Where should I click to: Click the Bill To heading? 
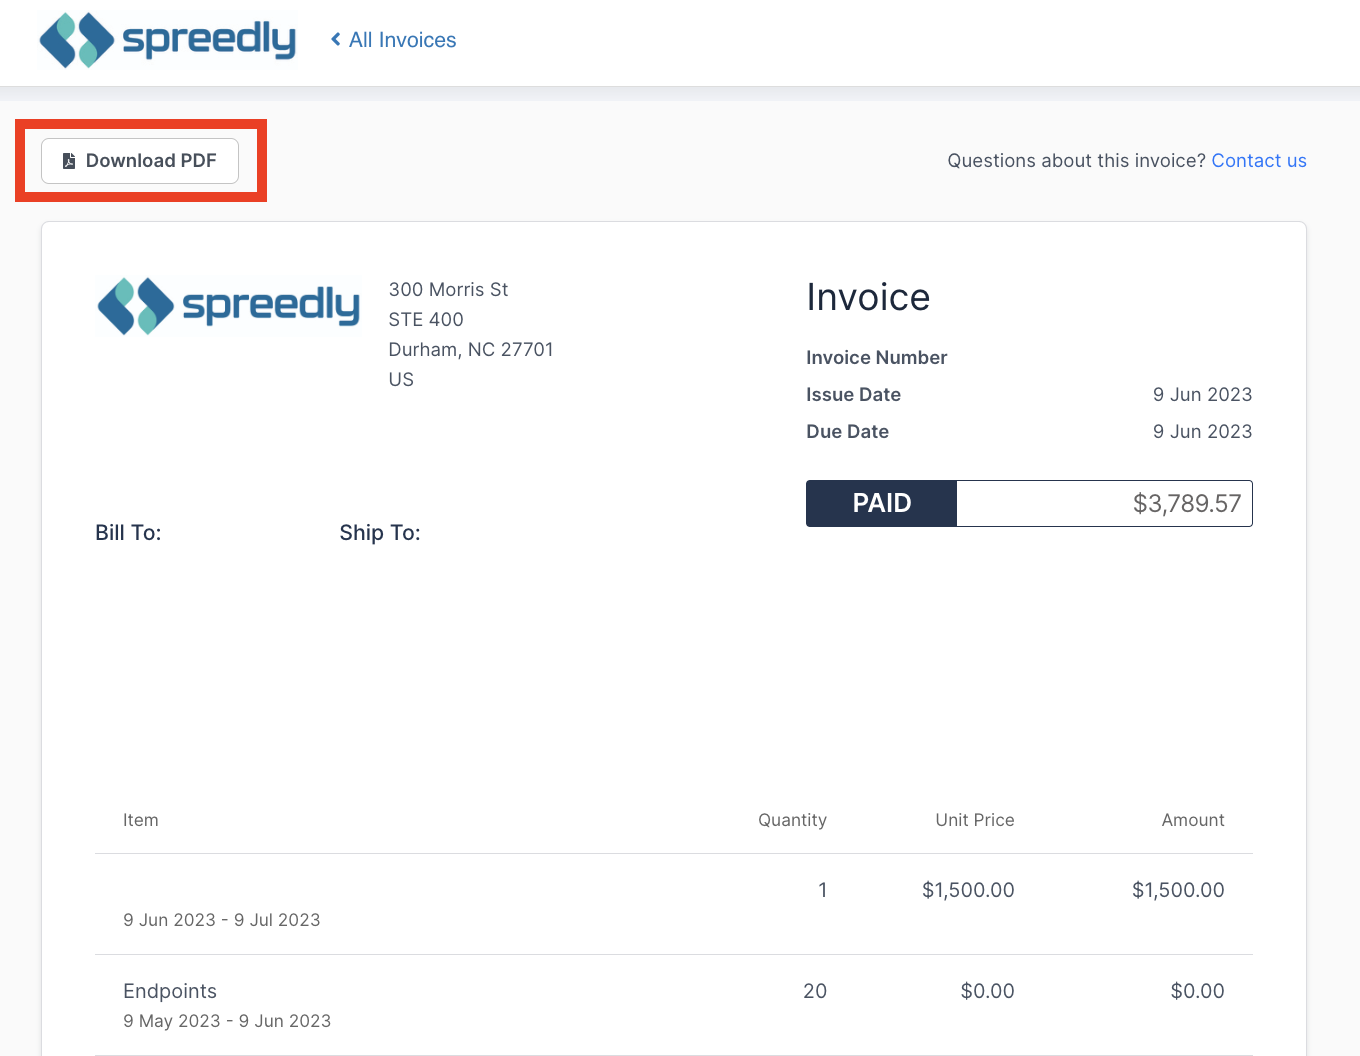point(128,532)
